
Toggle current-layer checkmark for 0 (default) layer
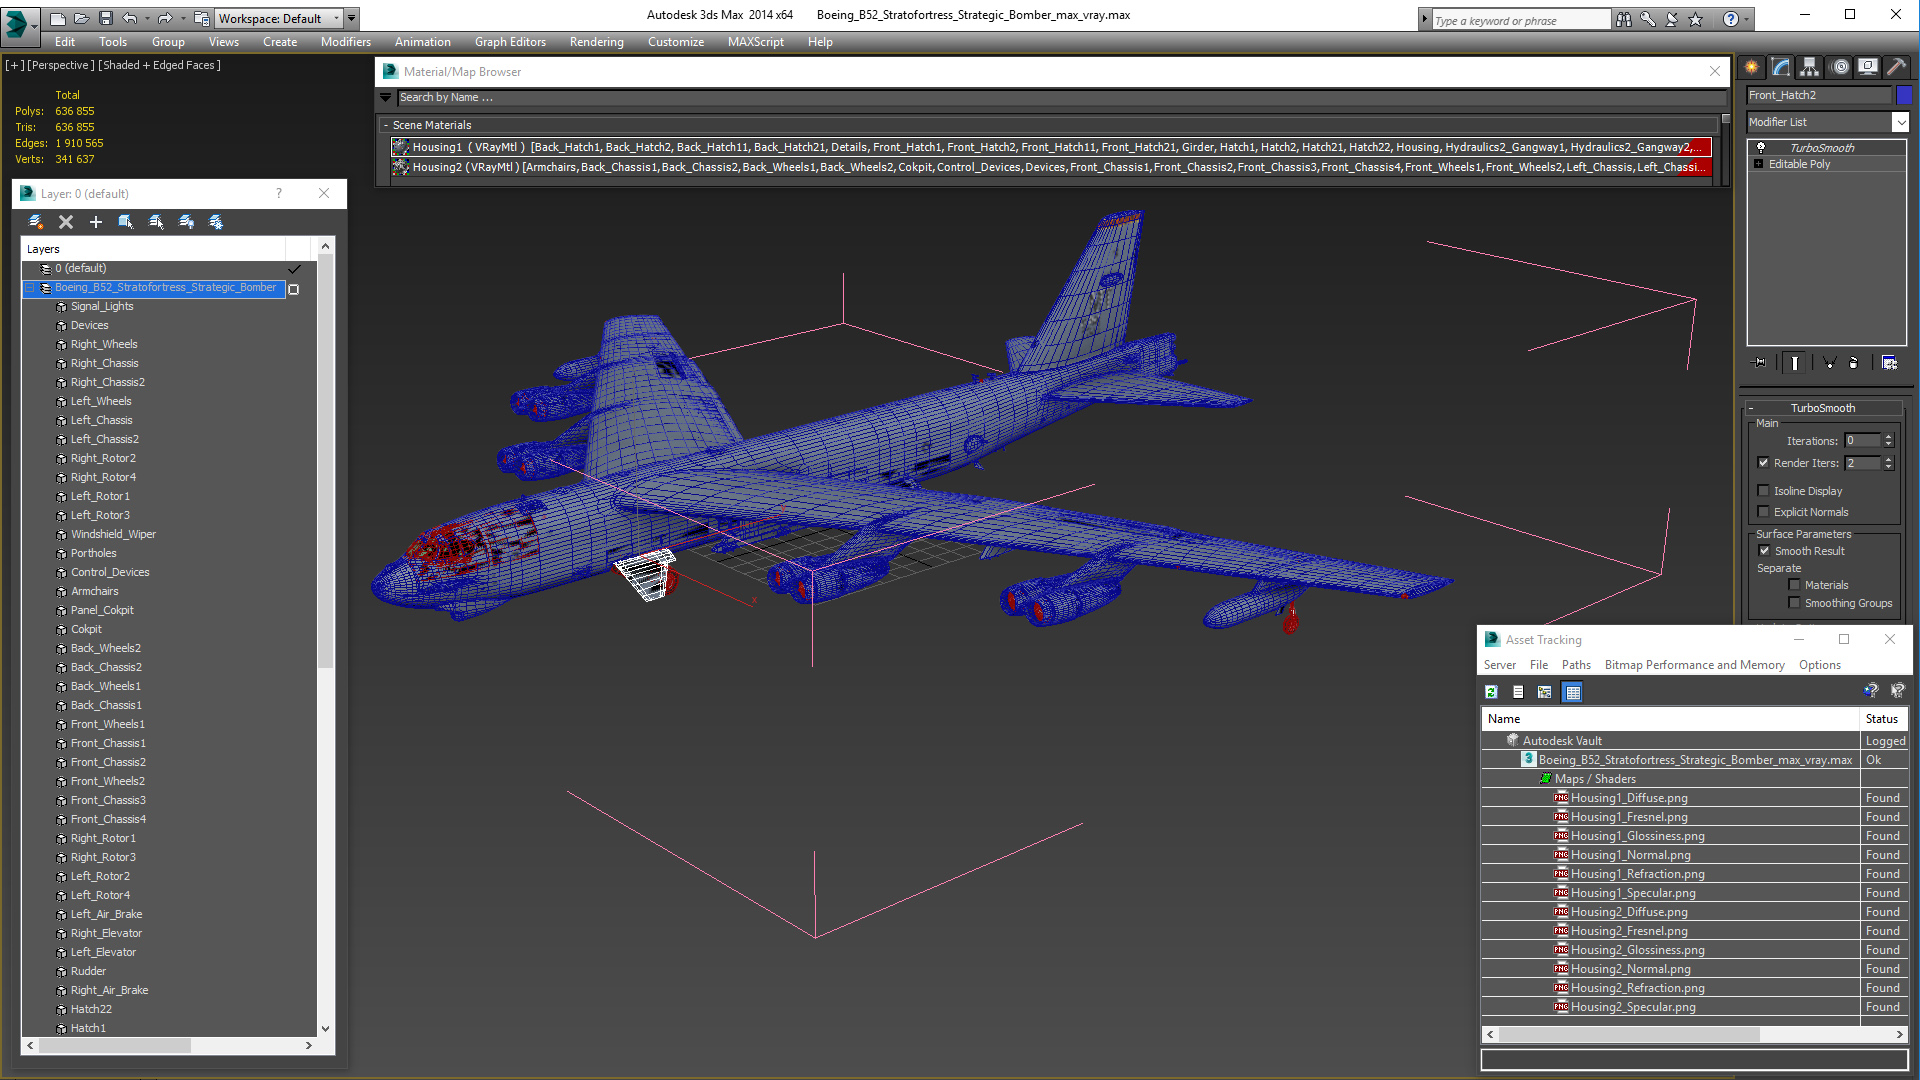click(x=294, y=269)
